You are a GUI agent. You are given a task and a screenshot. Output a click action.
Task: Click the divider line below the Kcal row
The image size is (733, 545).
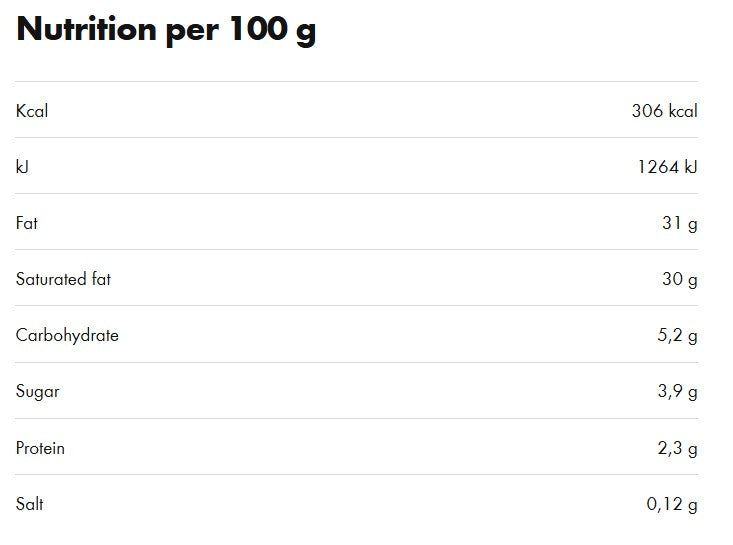[356, 138]
